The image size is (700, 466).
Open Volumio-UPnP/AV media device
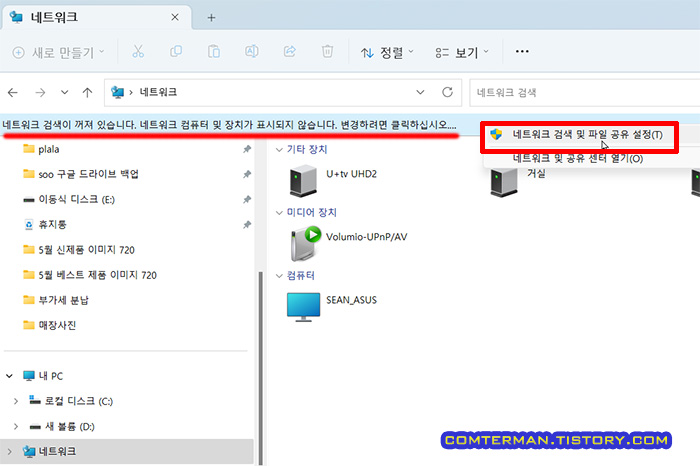pos(348,243)
